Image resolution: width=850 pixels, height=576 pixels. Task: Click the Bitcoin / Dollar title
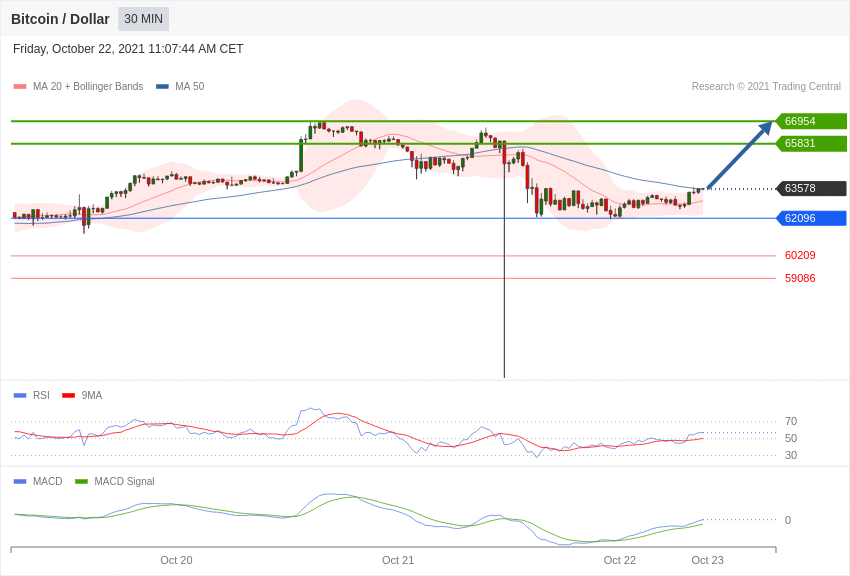[60, 19]
